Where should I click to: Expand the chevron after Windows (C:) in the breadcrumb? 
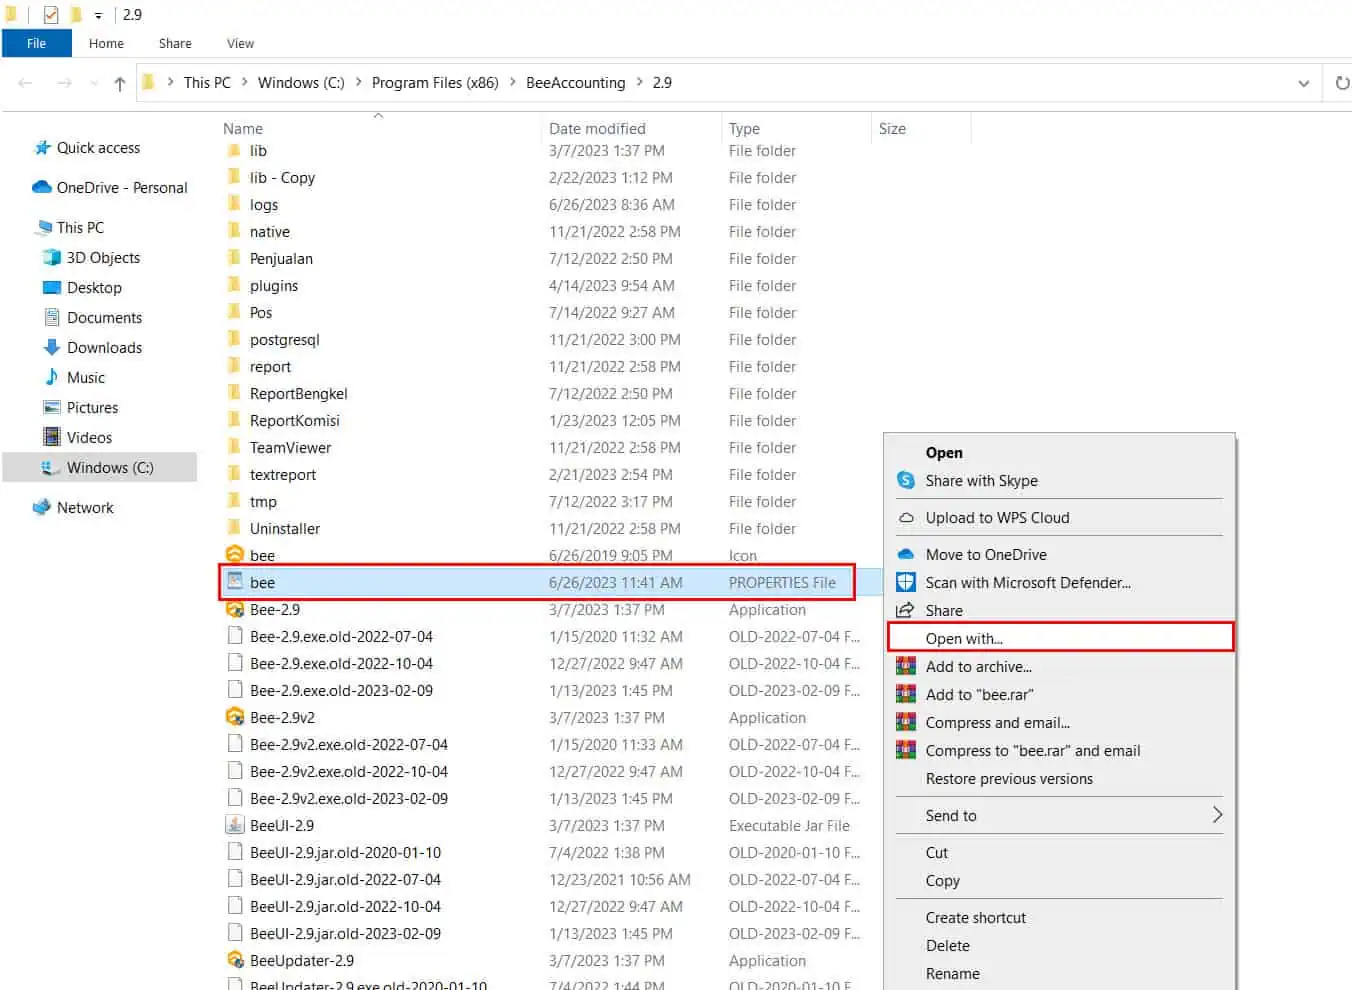[358, 83]
